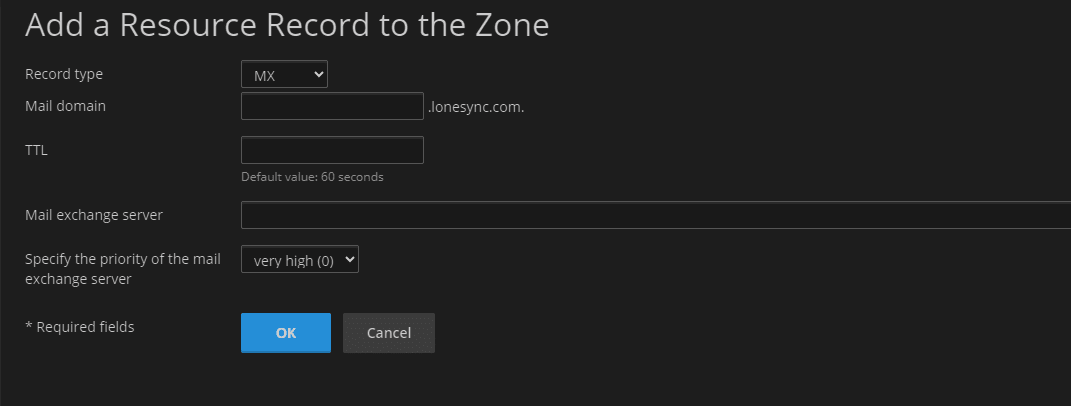
Task: Click into the TTL input box
Action: (332, 150)
